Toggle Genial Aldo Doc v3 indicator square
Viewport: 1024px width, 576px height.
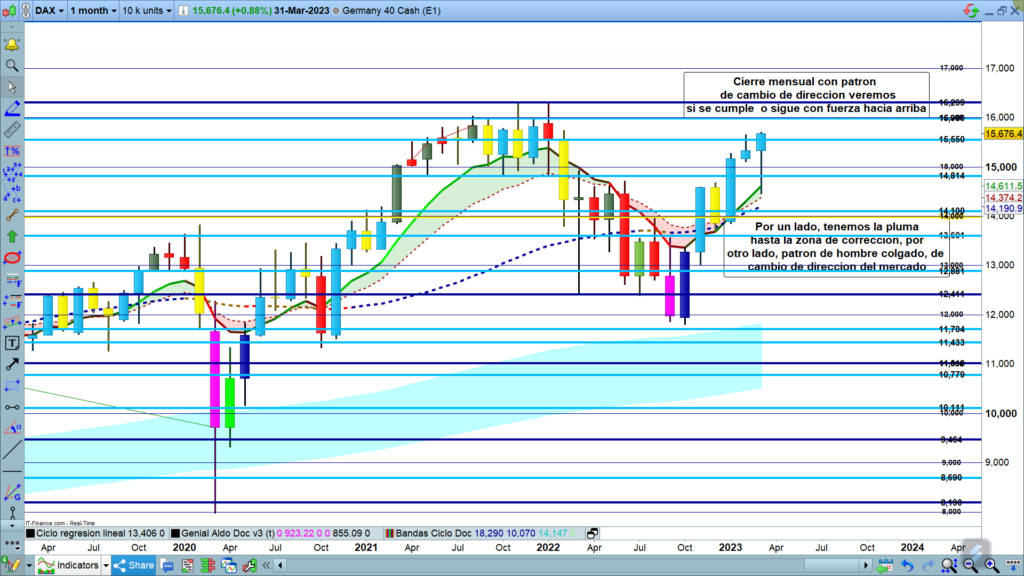pyautogui.click(x=177, y=534)
